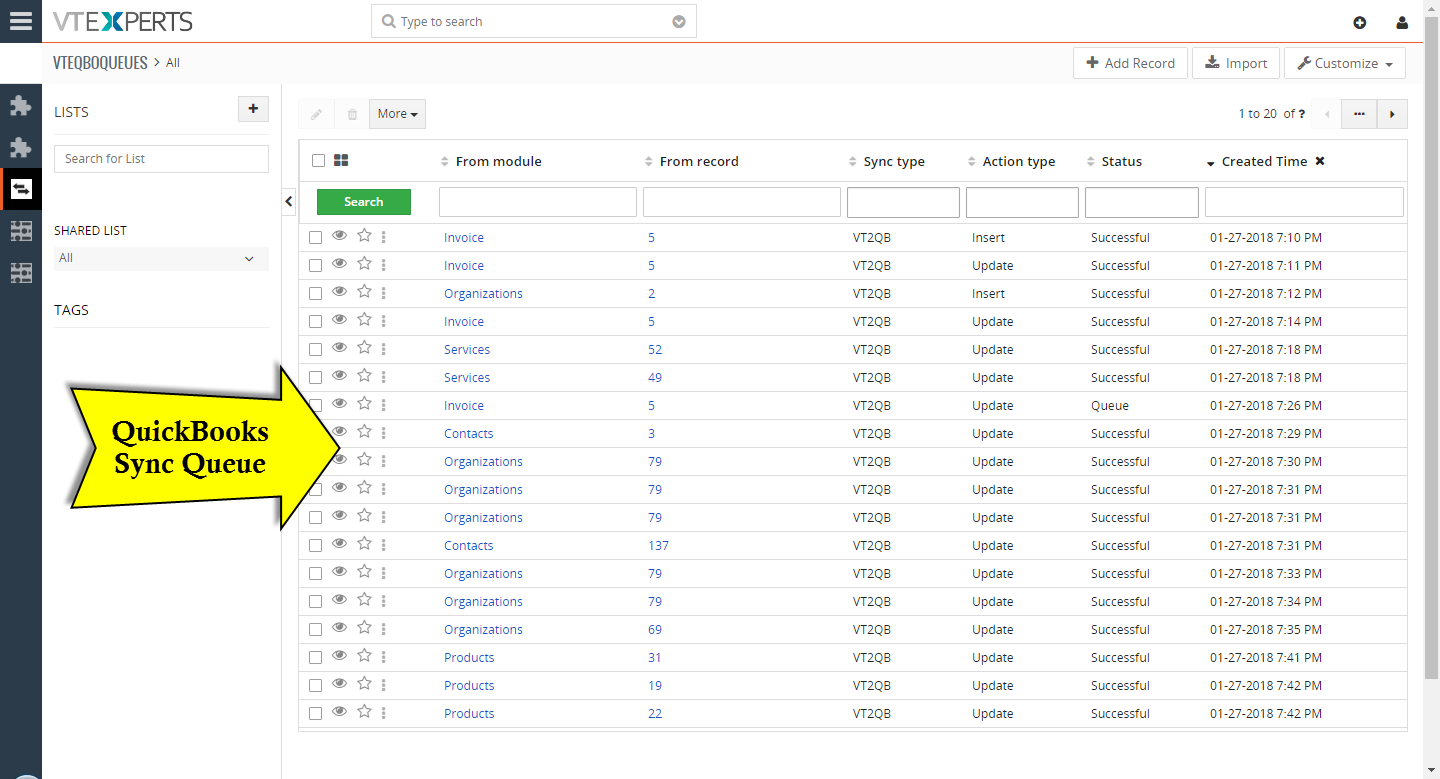Viewport: 1440px width, 779px height.
Task: Preview Invoice 7:10 PM row with eye icon
Action: click(340, 236)
